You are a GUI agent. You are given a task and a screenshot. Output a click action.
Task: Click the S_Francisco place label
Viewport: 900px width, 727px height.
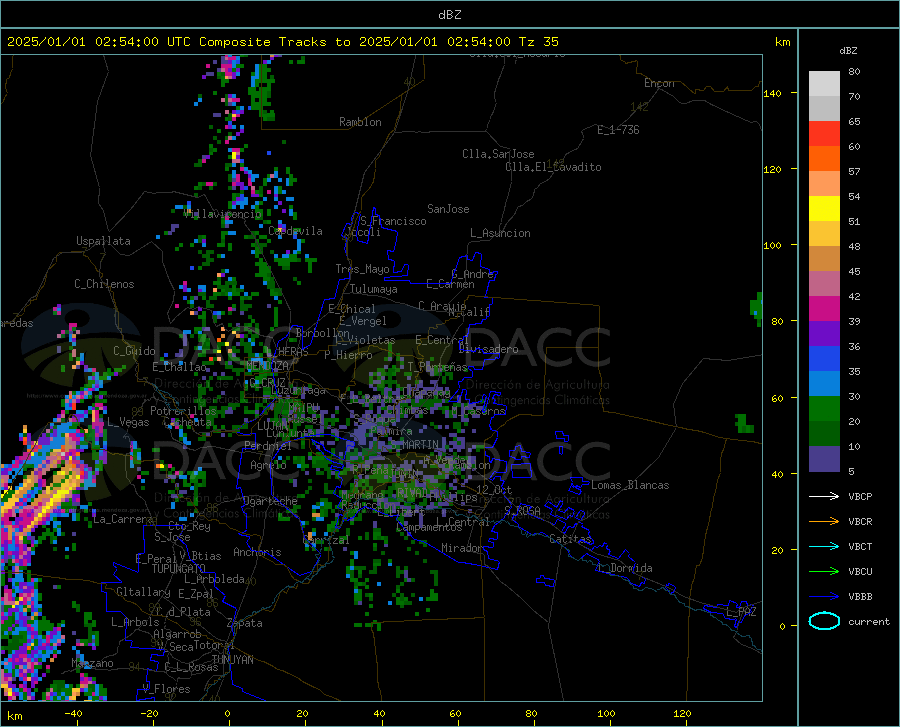[393, 221]
